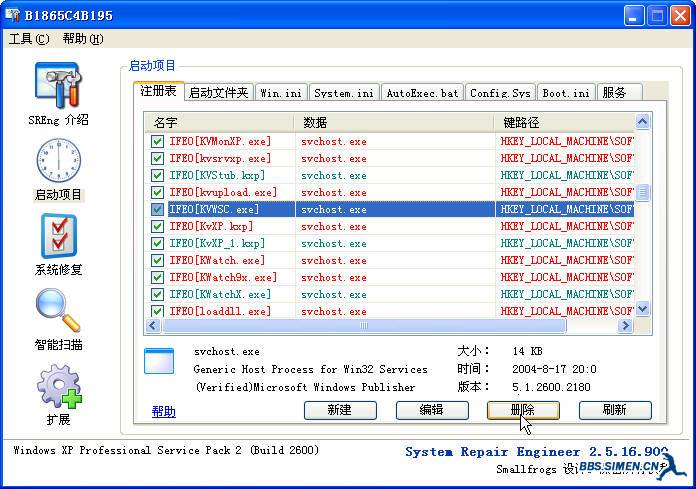Sort by the 键路径 column header
The image size is (696, 489).
565,122
